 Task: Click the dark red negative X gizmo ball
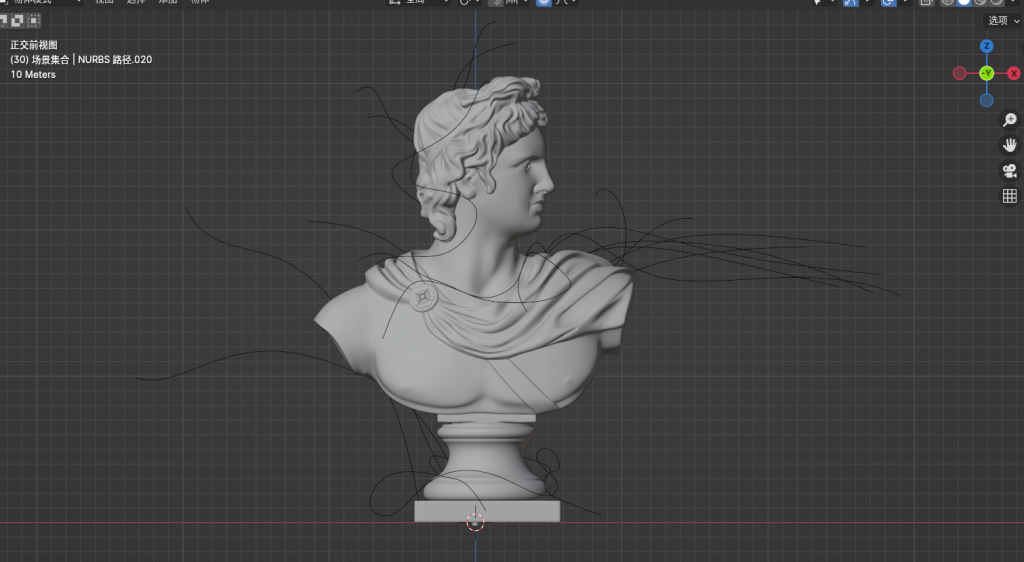point(960,73)
